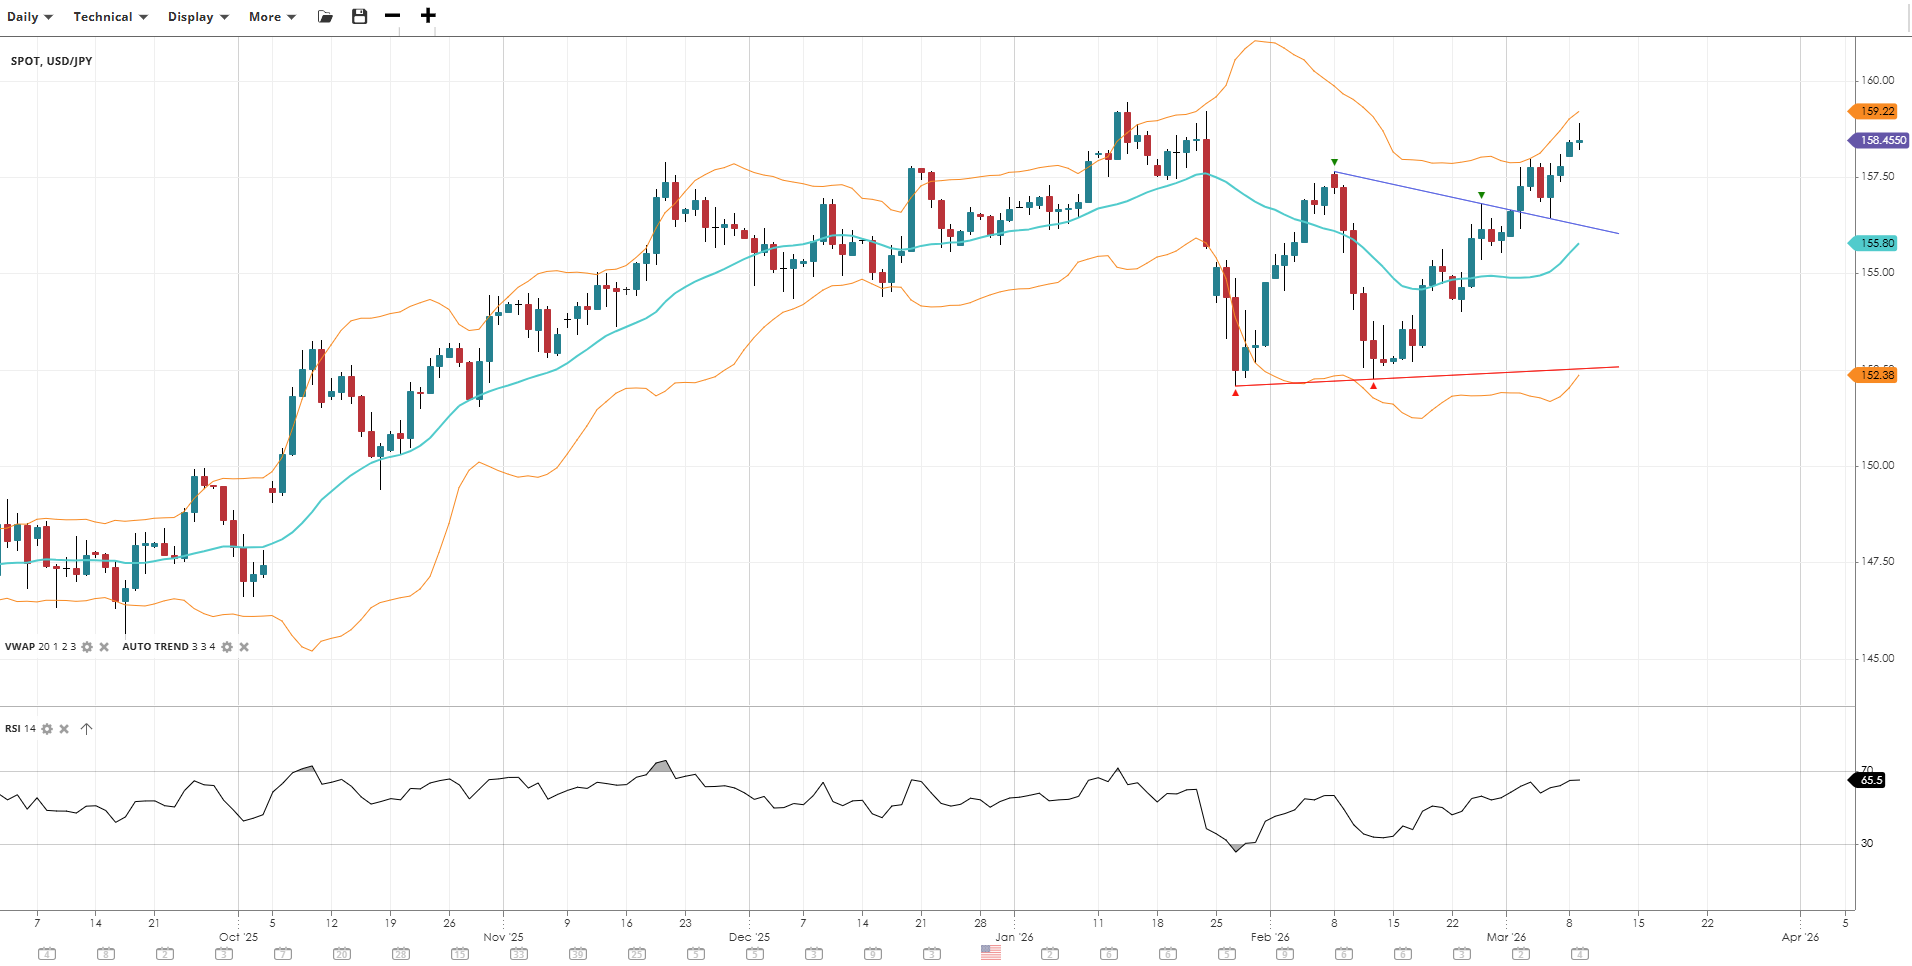Viewport: 1912px width, 966px height.
Task: Open AUTO TREND settings gear
Action: pos(227,647)
